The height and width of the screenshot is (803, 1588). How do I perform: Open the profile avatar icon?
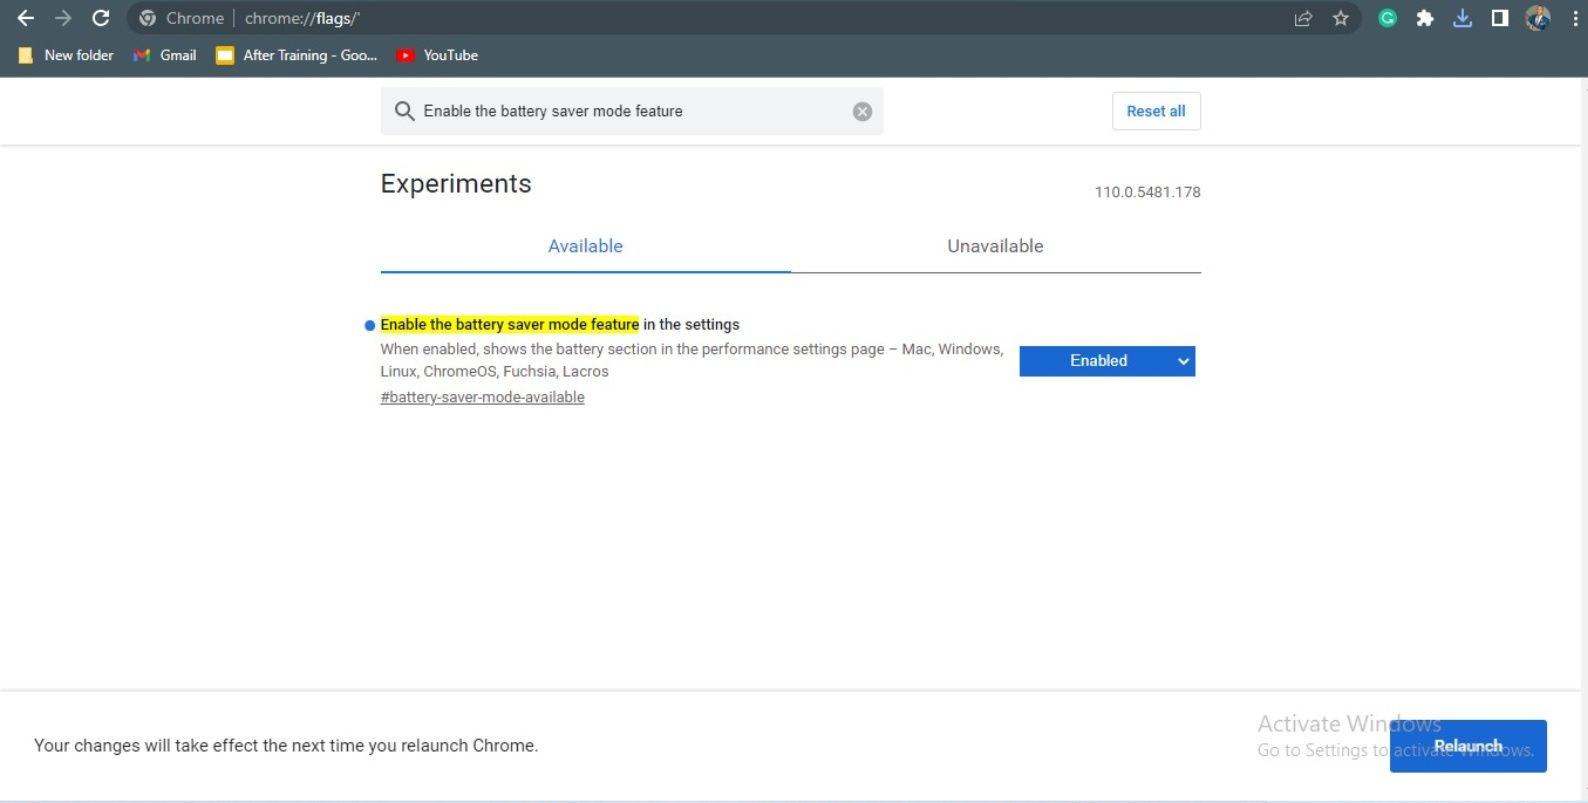[x=1538, y=18]
